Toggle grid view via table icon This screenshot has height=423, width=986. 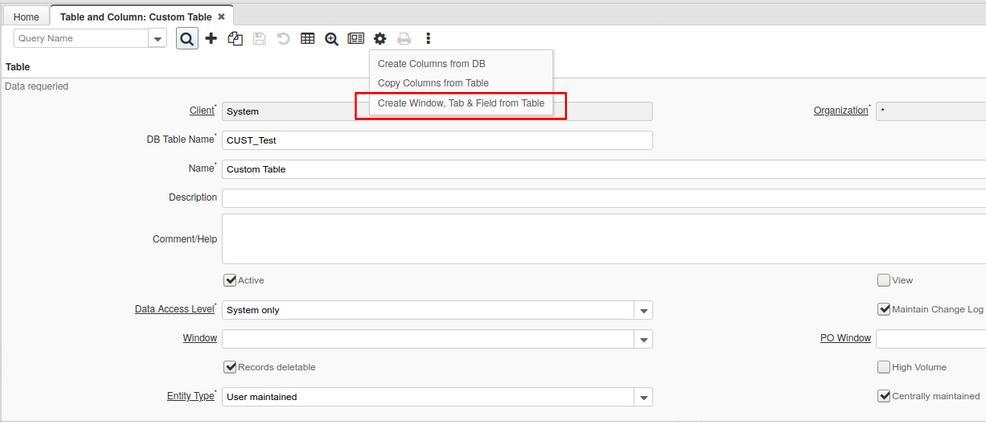point(308,38)
